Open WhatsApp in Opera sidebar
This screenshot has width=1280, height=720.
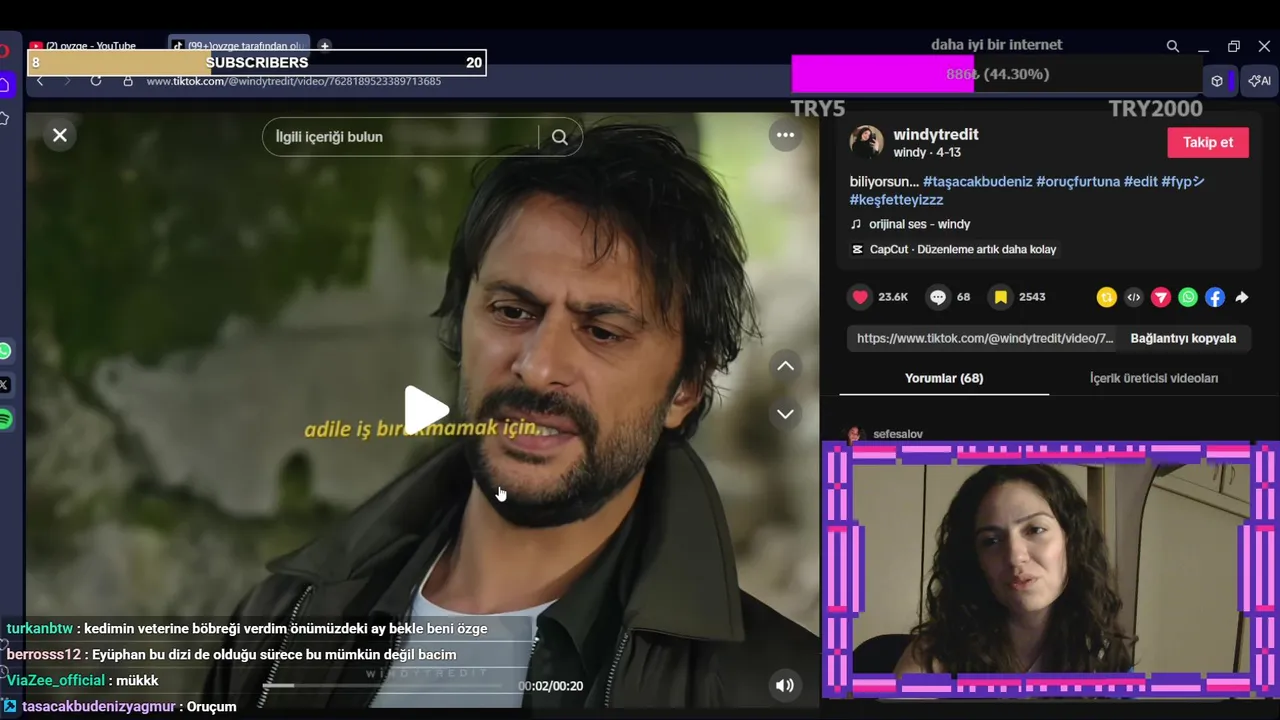tap(5, 351)
